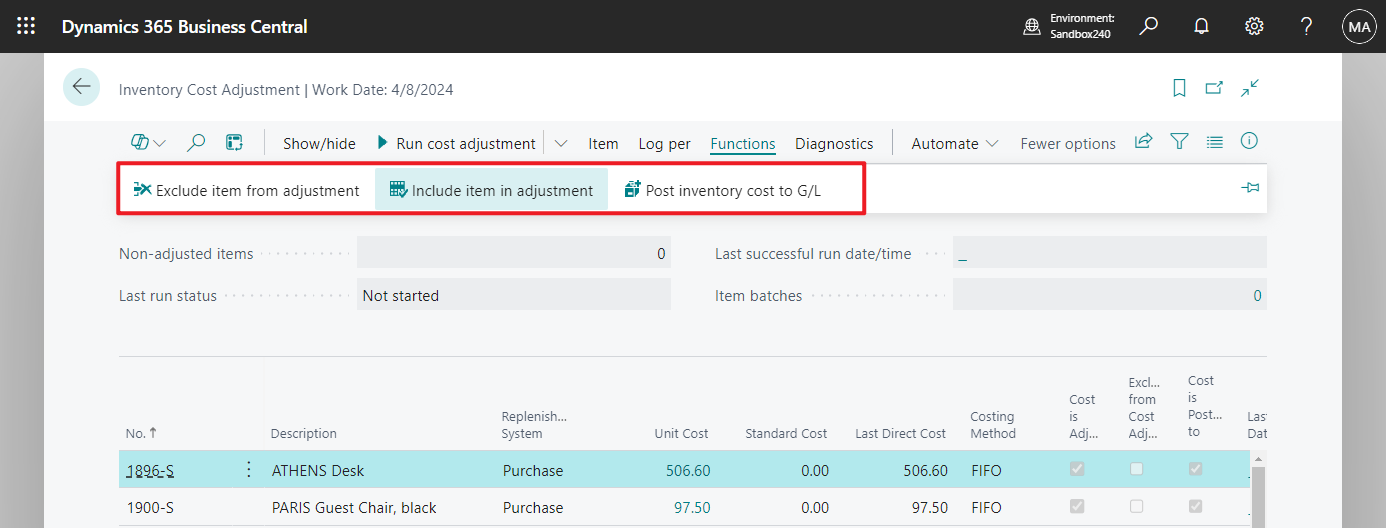Switch list layout view icon
This screenshot has width=1386, height=528.
pyautogui.click(x=1214, y=142)
